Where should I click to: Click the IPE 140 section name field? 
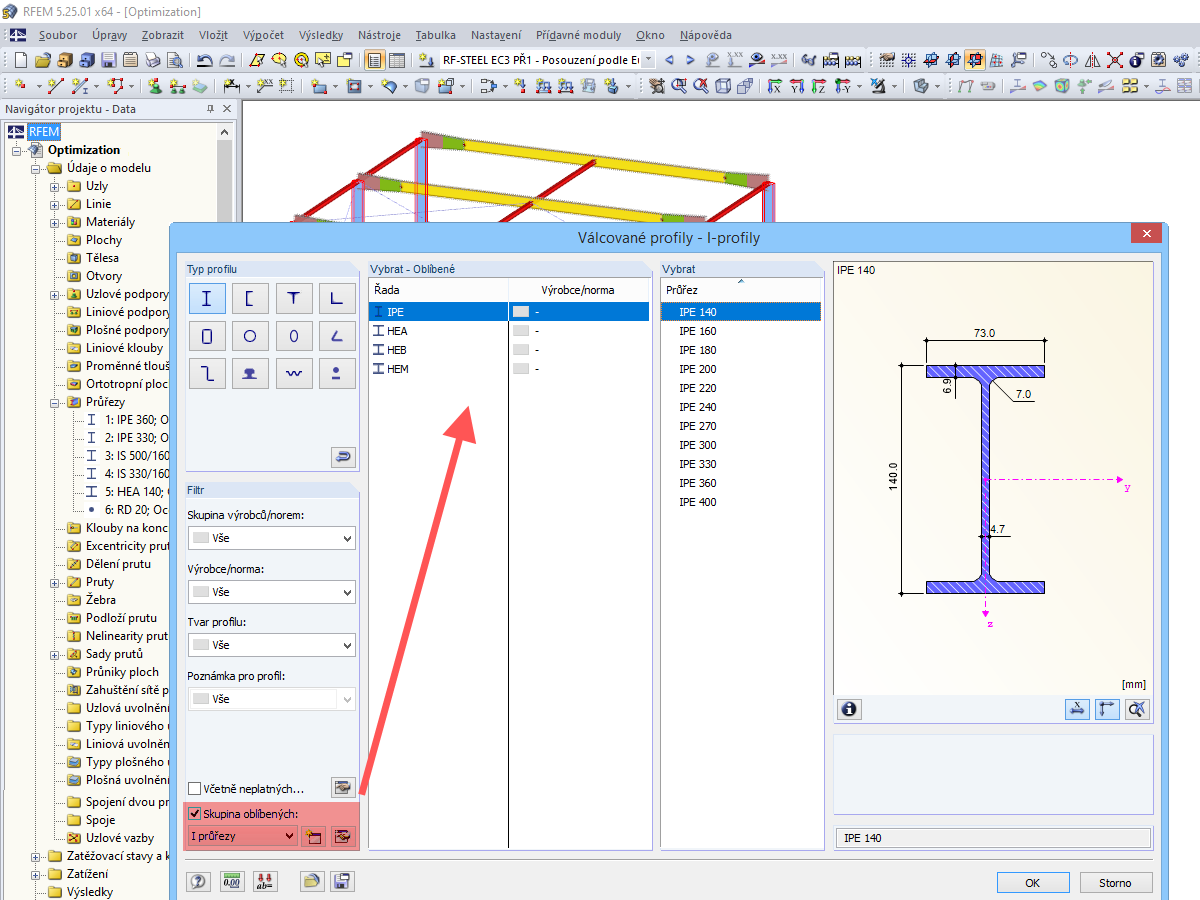pos(992,837)
